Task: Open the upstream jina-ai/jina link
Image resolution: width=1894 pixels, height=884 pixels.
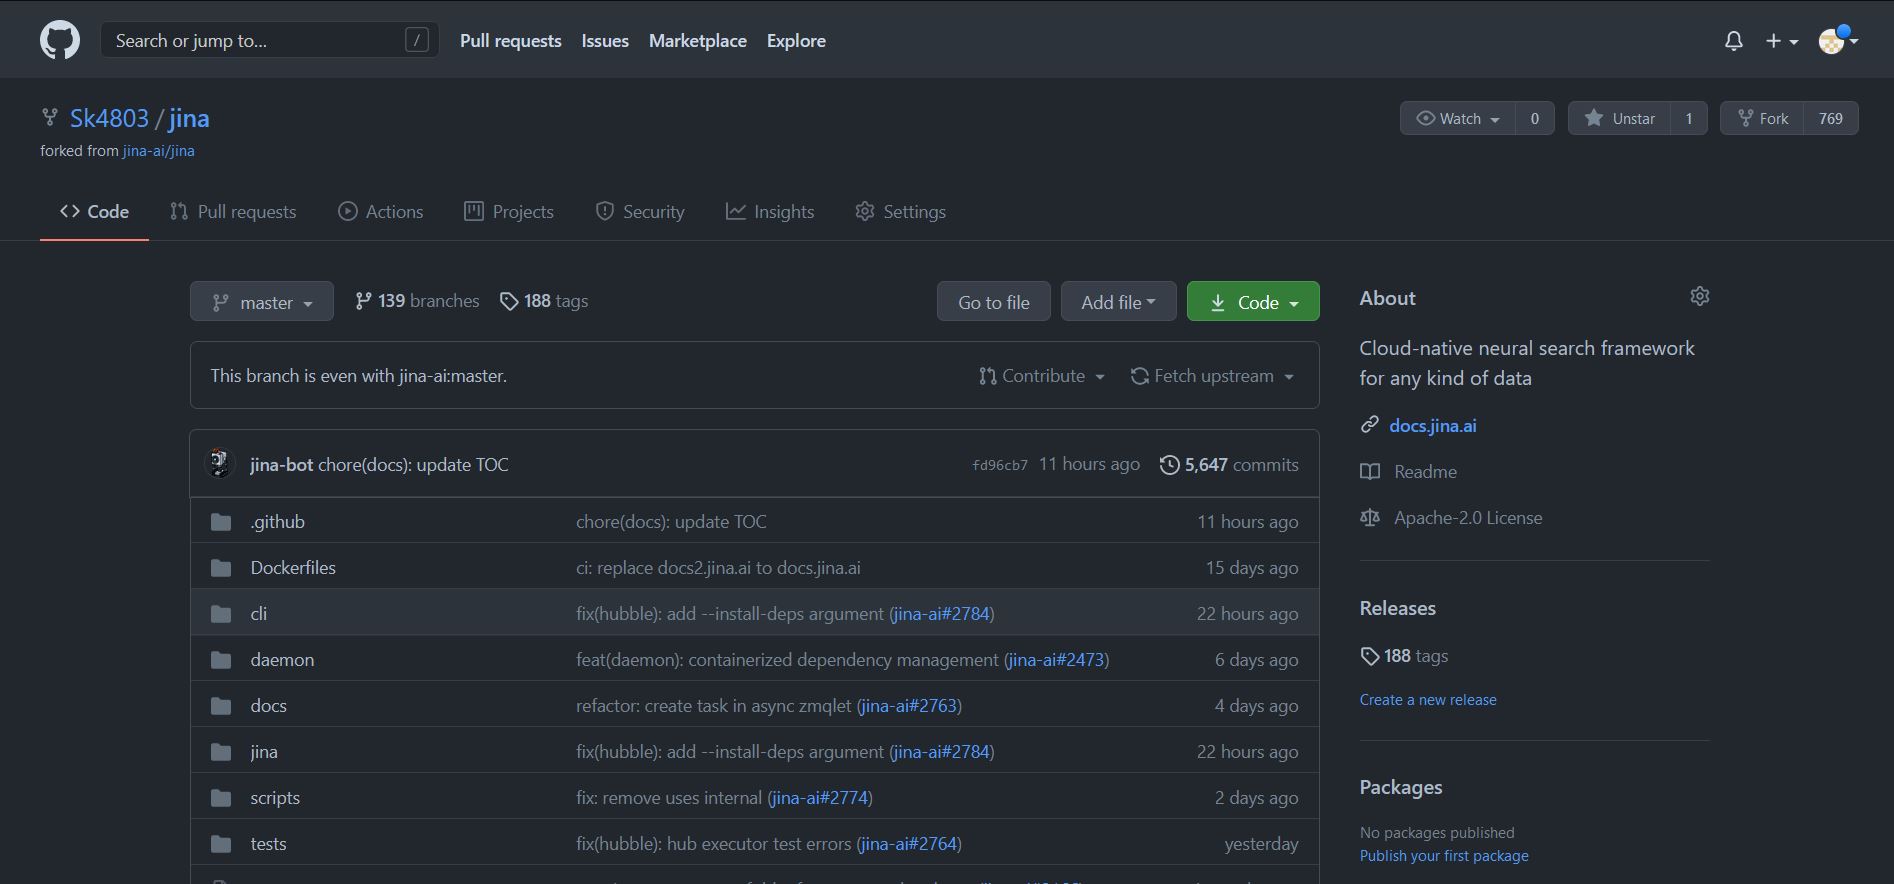Action: [x=159, y=151]
